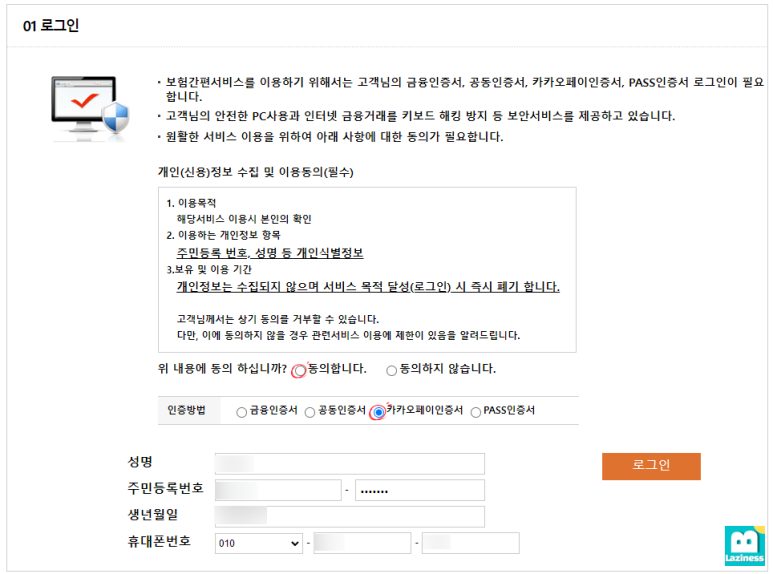Viewport: 773px width, 574px height.
Task: Click the orange 로그인 button
Action: point(651,466)
